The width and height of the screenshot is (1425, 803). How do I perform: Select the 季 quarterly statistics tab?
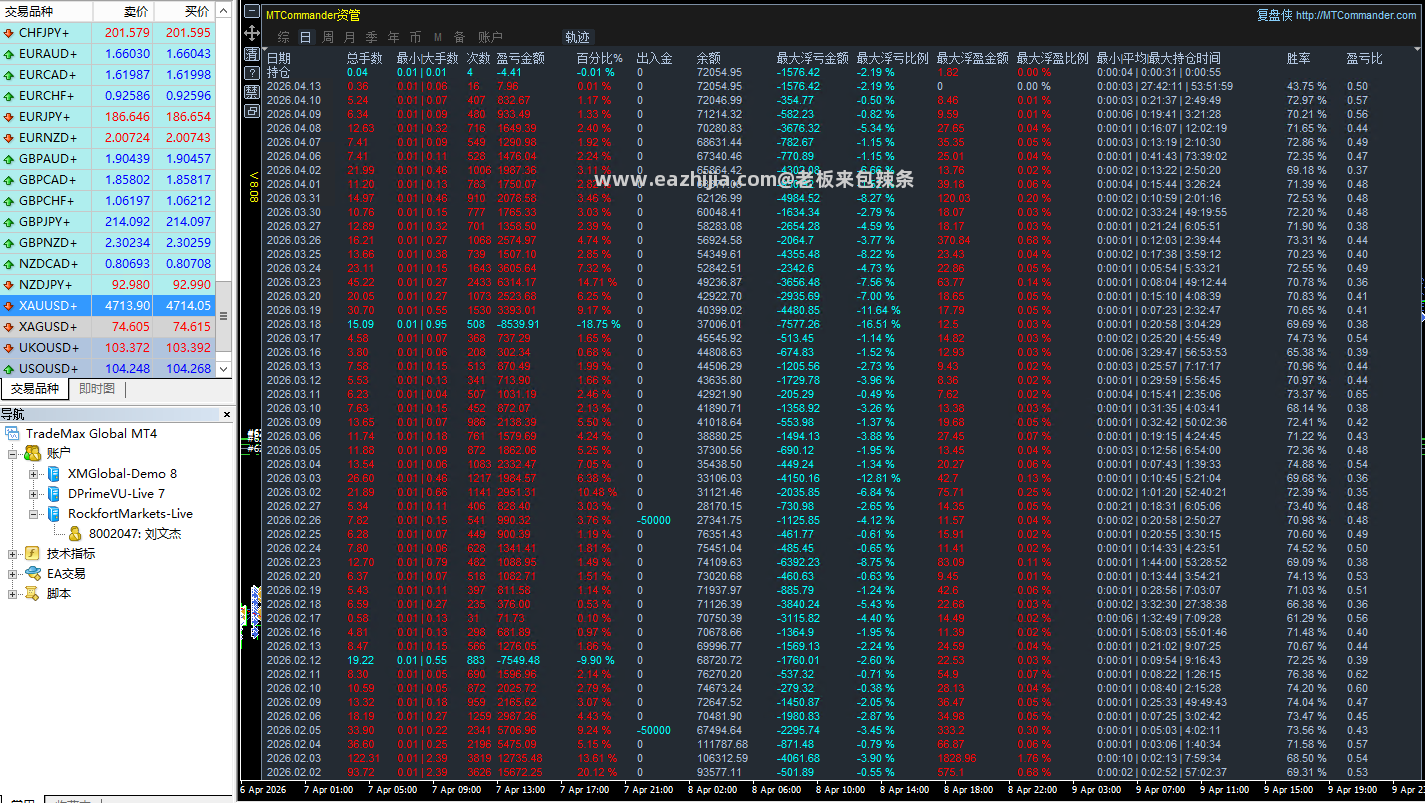[371, 38]
